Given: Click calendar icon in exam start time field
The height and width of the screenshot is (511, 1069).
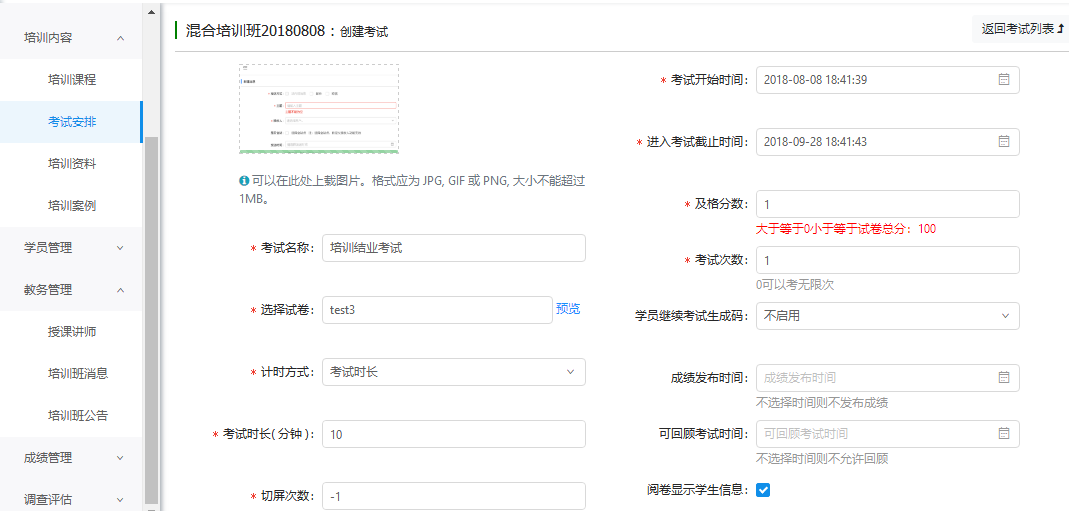Looking at the screenshot, I should pyautogui.click(x=1004, y=80).
